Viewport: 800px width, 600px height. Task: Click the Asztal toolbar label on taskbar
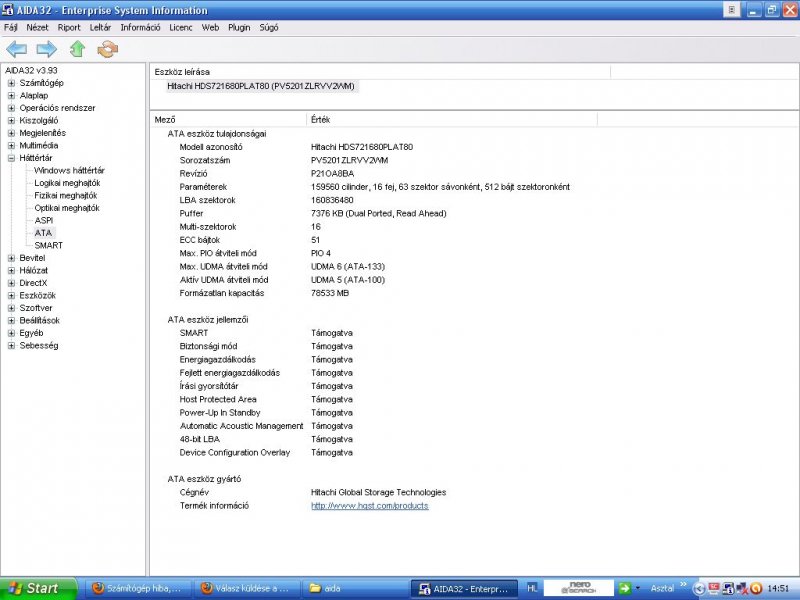point(662,588)
